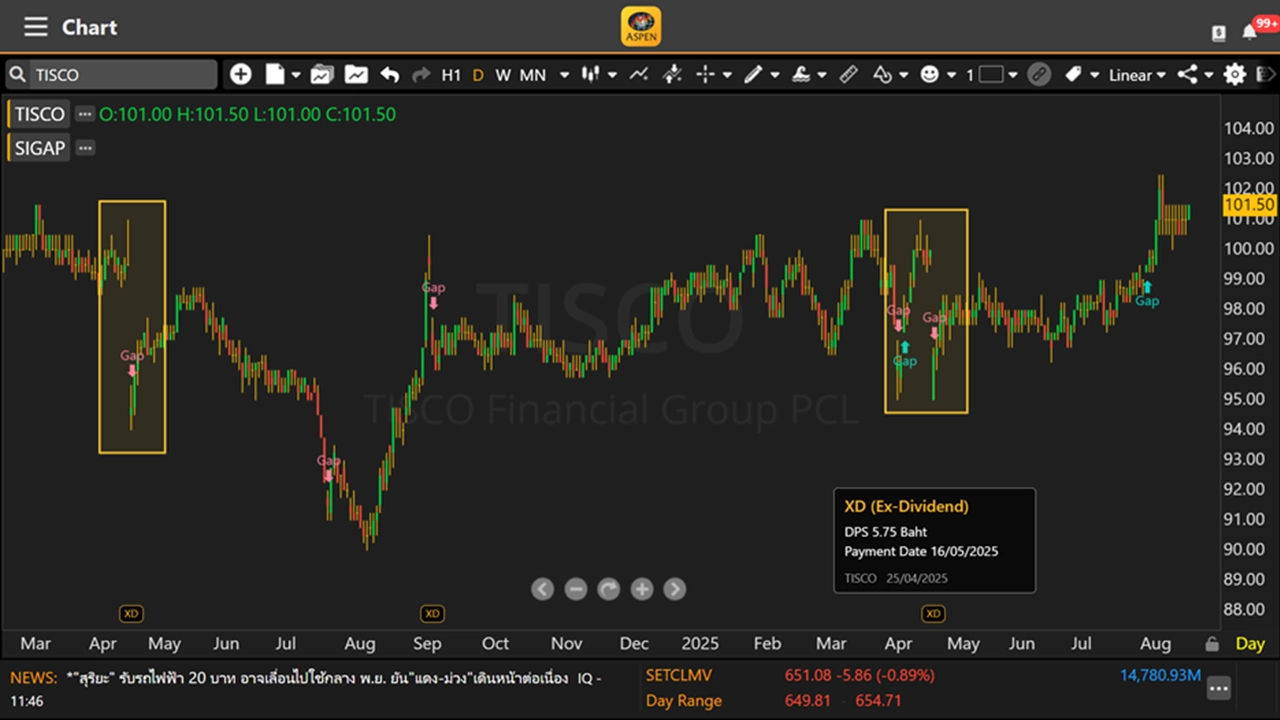
Task: Select the ruler measure tool
Action: click(x=848, y=75)
